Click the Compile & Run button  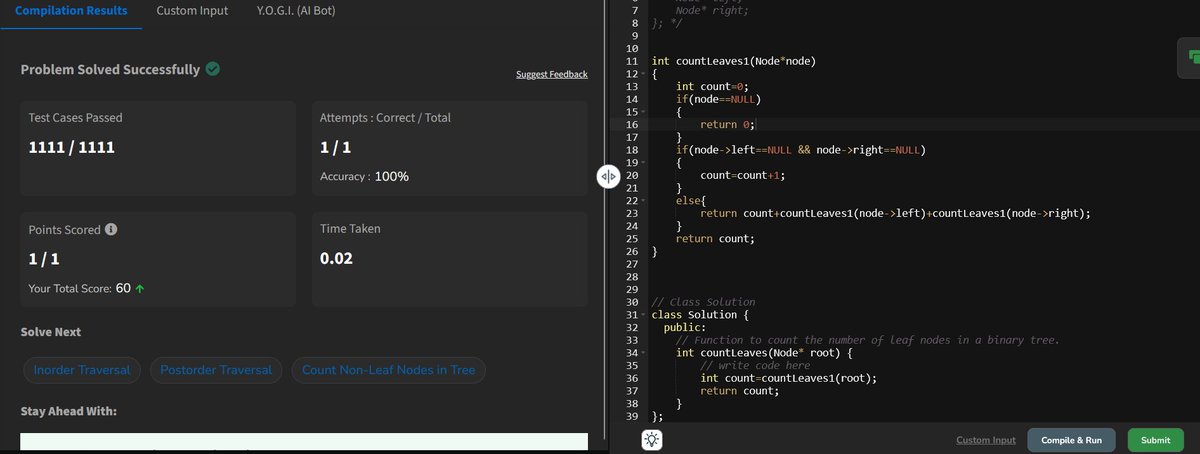coord(1071,440)
